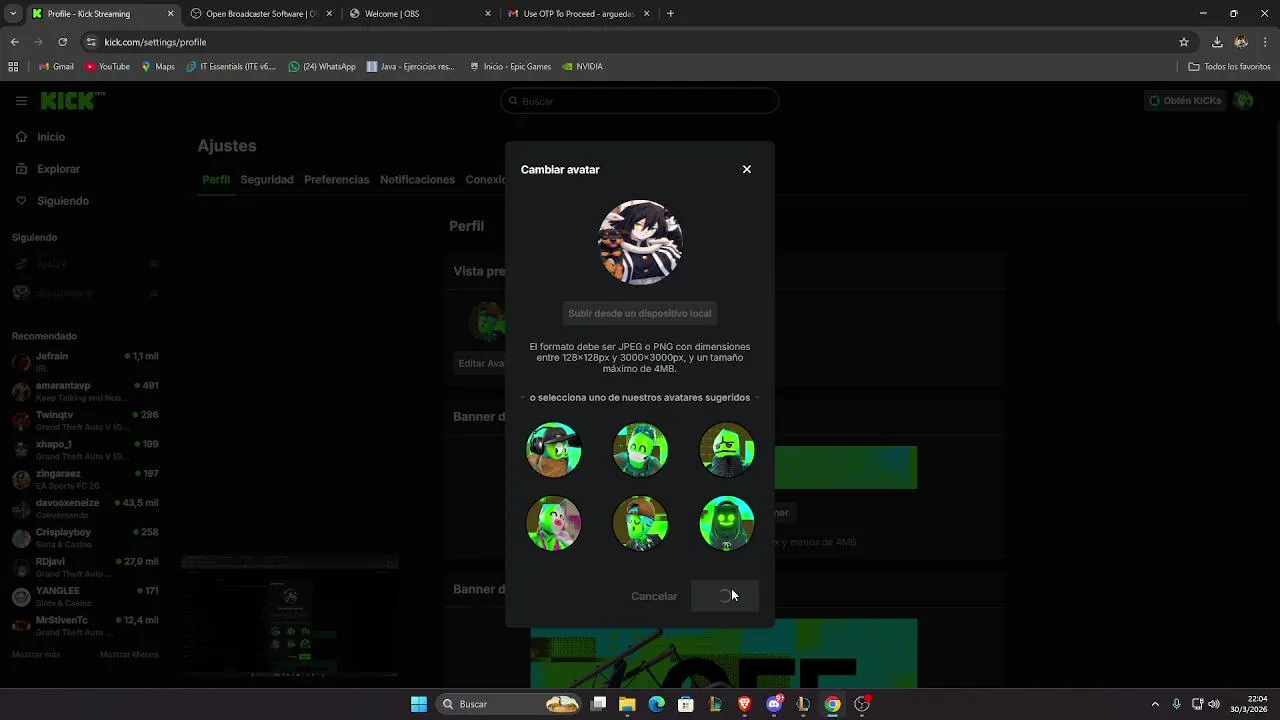This screenshot has height=720, width=1280.
Task: Click Mostrar Menos in the sidebar
Action: [129, 654]
